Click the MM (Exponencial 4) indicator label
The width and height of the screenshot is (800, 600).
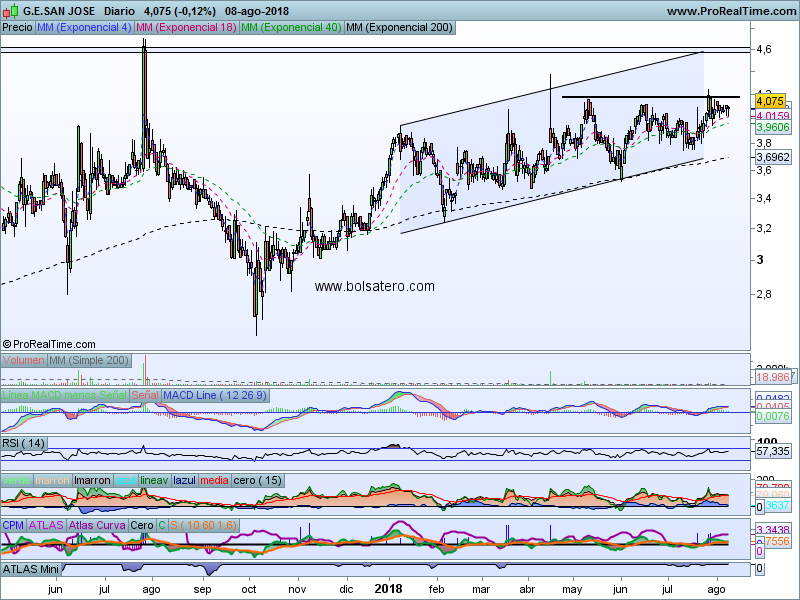tap(83, 28)
